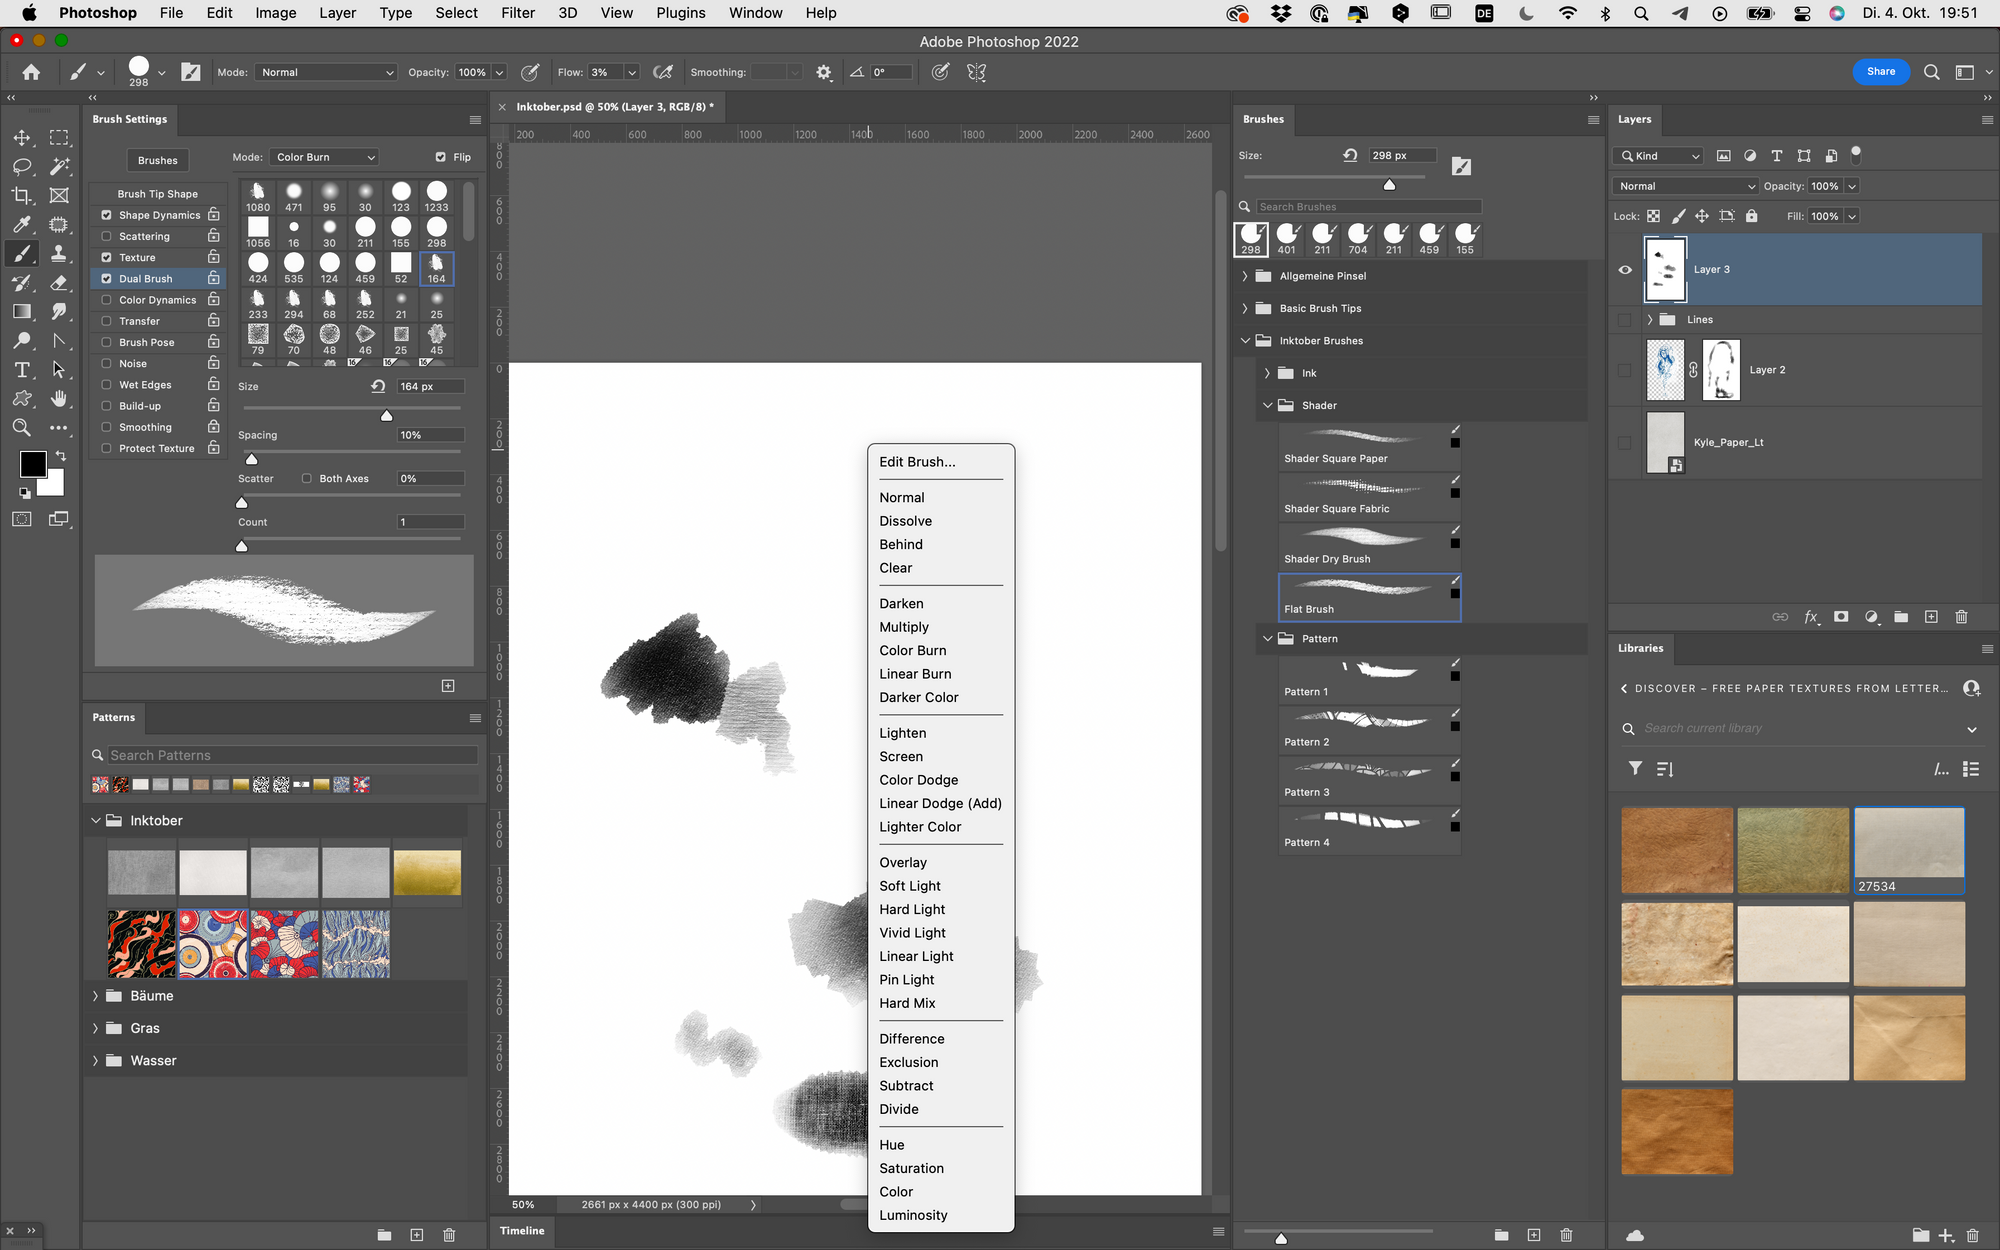Expand Allgemeine Pinsel brush folder

tap(1245, 276)
